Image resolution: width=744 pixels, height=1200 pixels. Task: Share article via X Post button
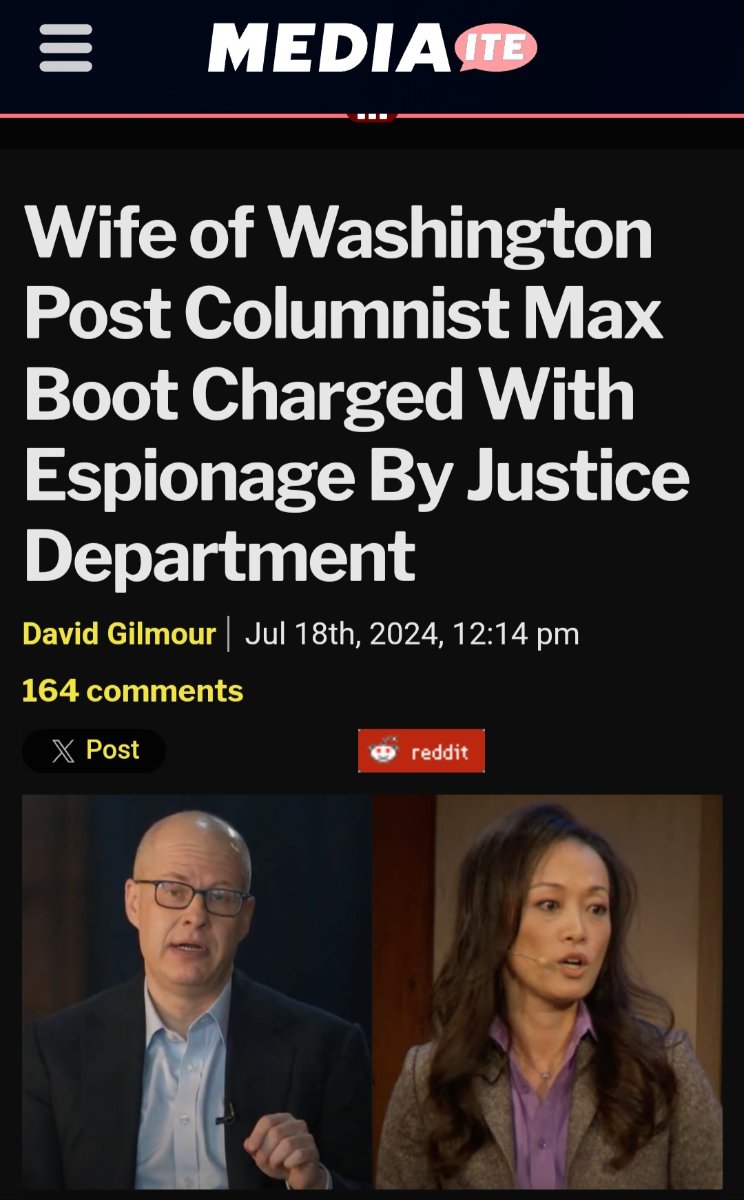pyautogui.click(x=94, y=751)
